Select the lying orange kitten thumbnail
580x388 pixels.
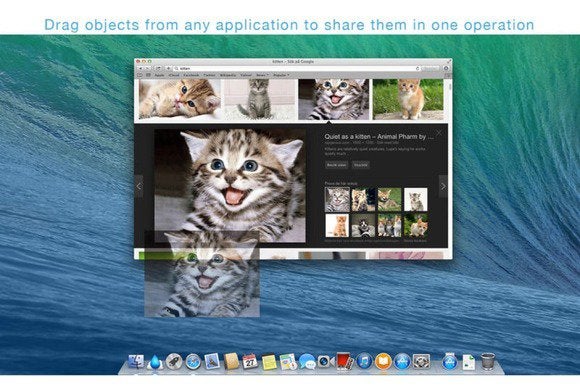(x=179, y=98)
